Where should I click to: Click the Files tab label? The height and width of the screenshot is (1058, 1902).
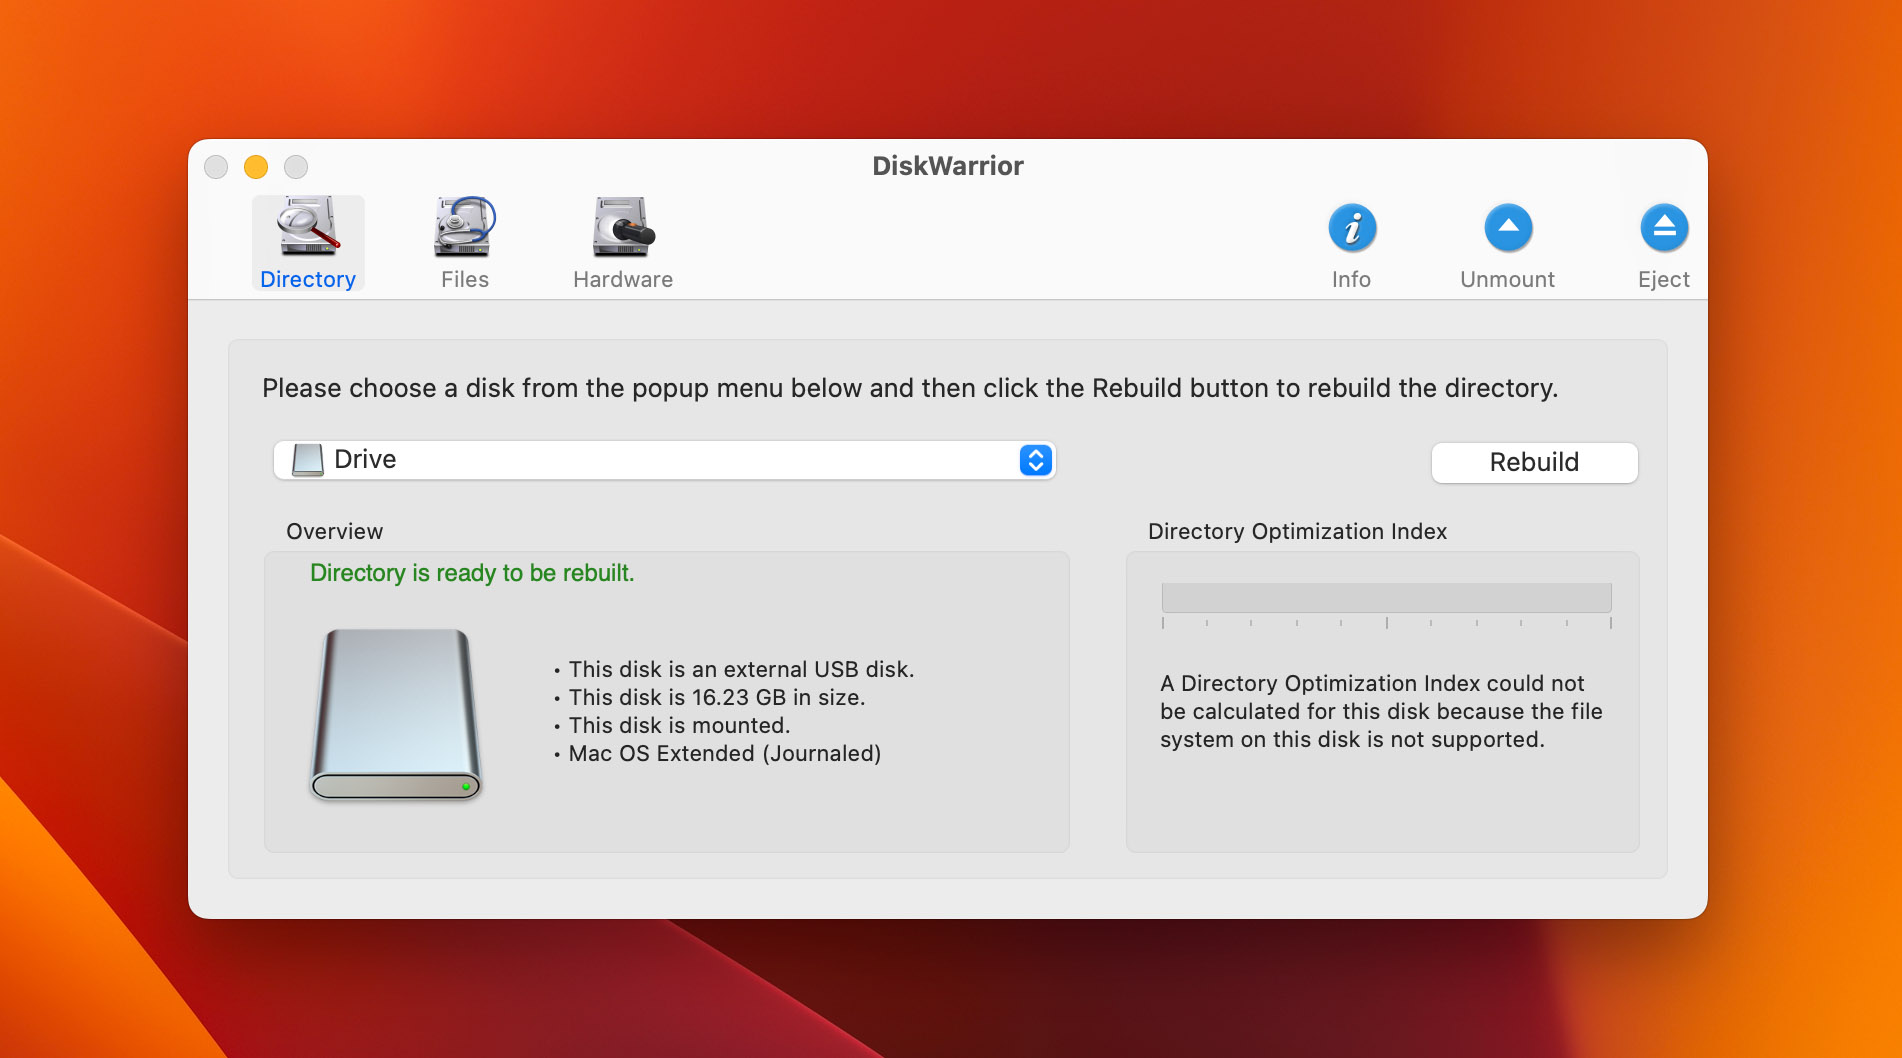tap(465, 280)
